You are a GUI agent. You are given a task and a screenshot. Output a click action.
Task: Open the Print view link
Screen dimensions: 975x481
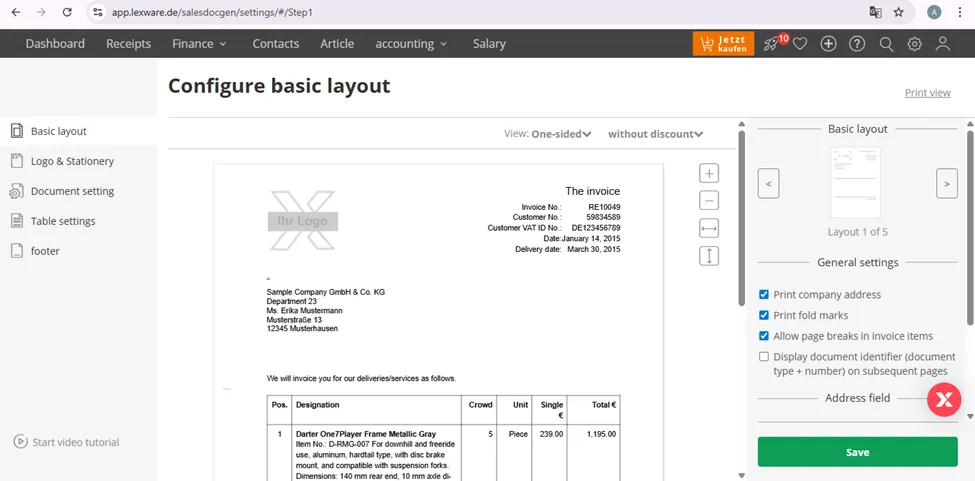point(927,93)
